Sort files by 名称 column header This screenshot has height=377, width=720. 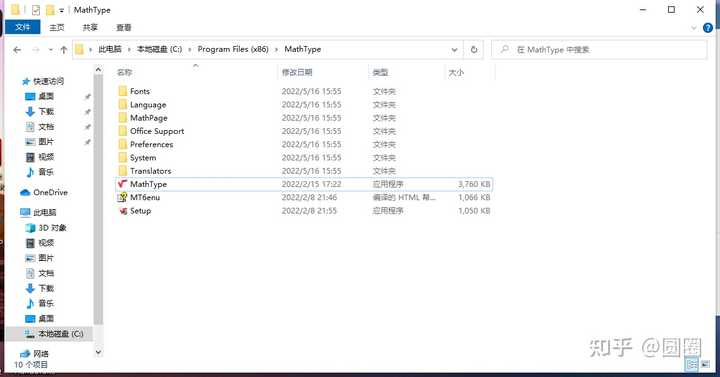124,72
